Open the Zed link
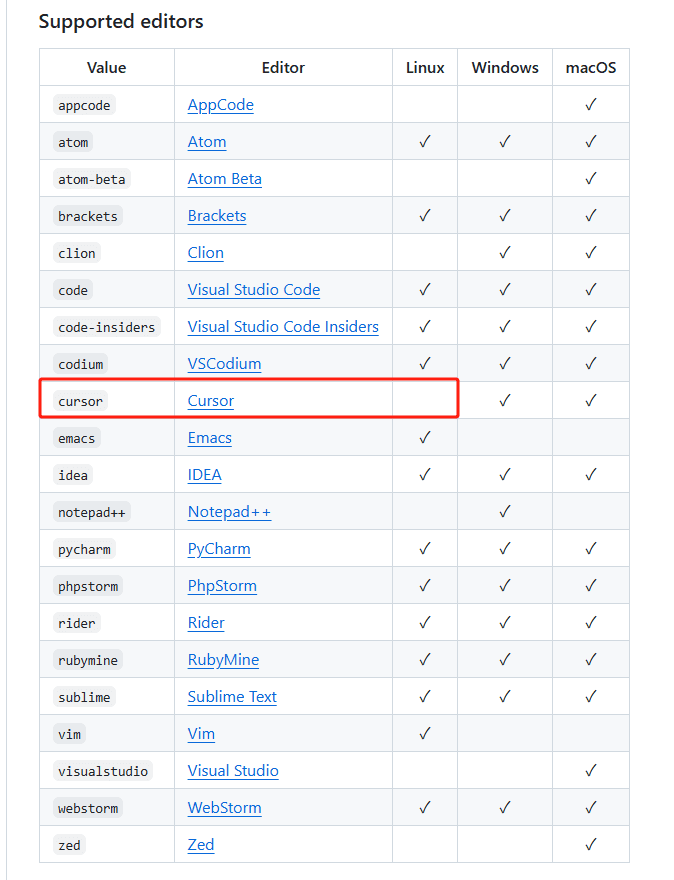This screenshot has width=674, height=880. [200, 846]
